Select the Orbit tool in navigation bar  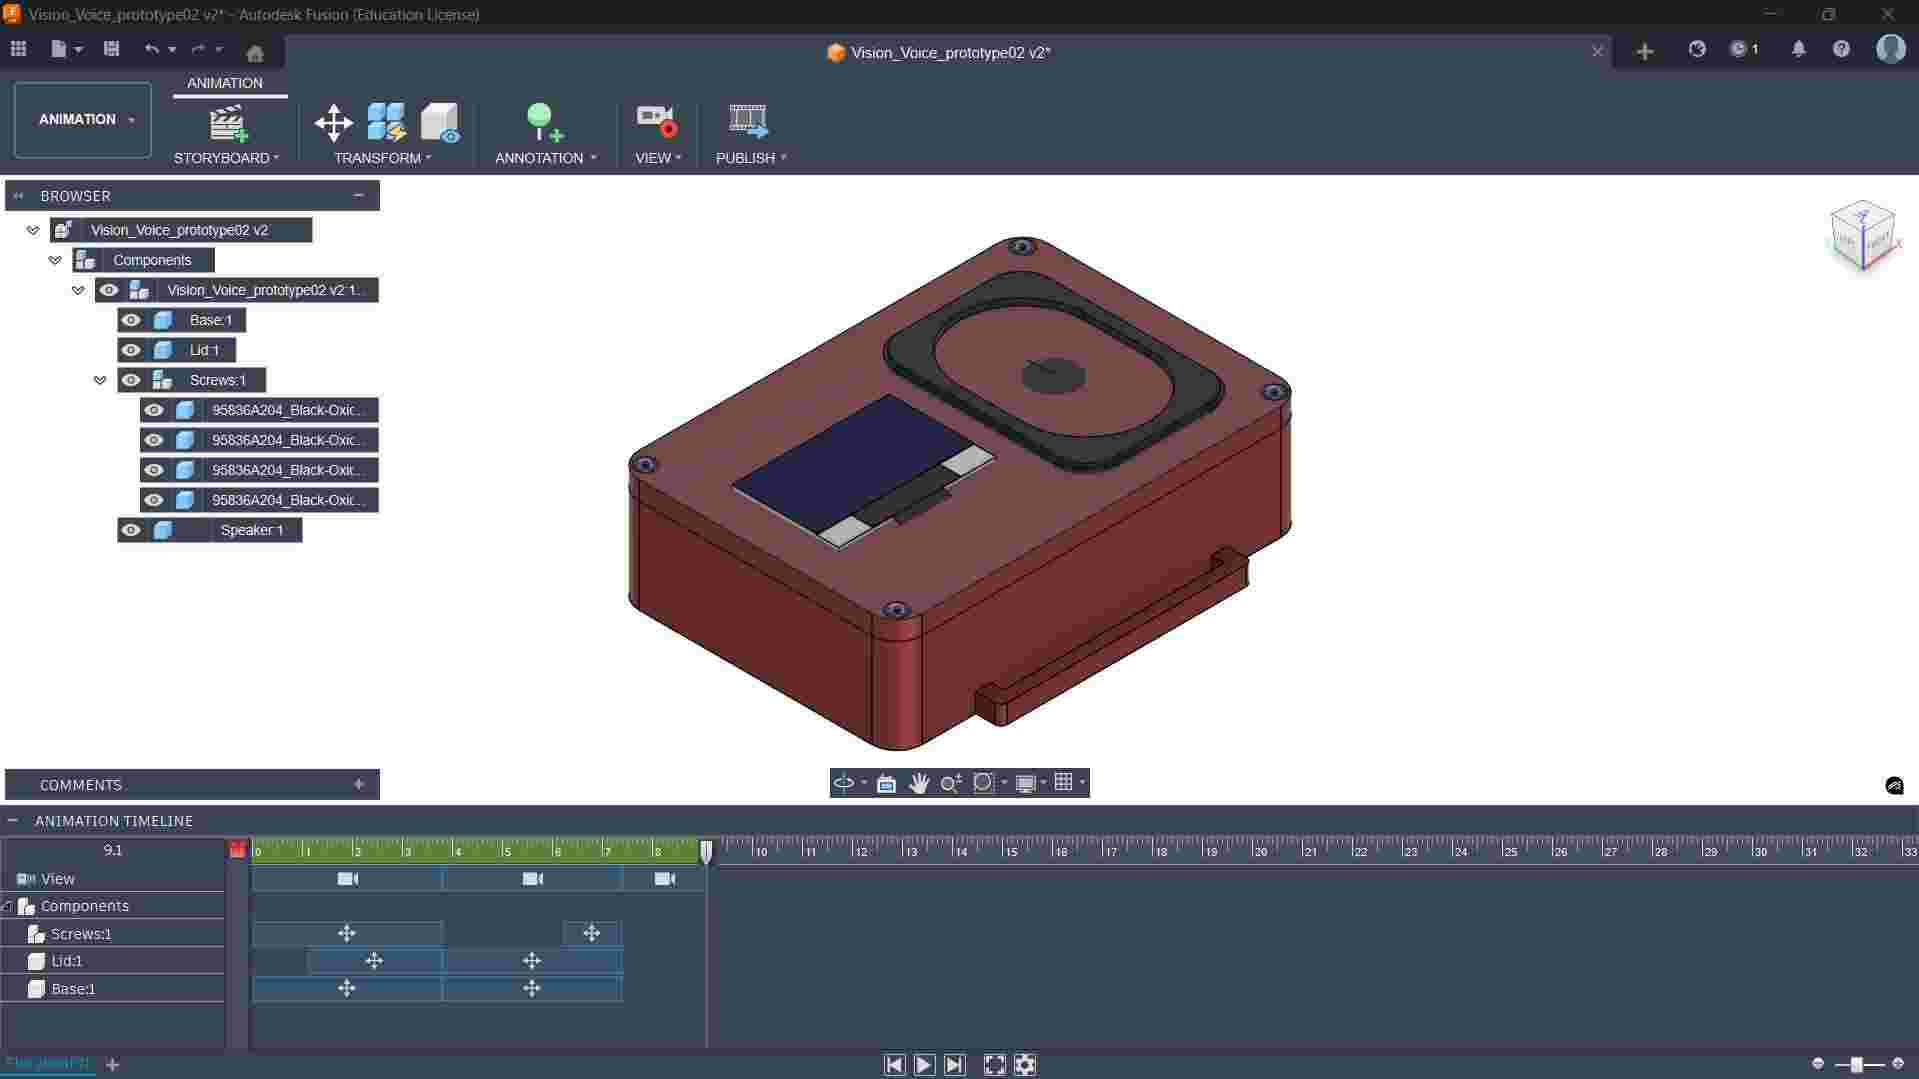[x=844, y=783]
